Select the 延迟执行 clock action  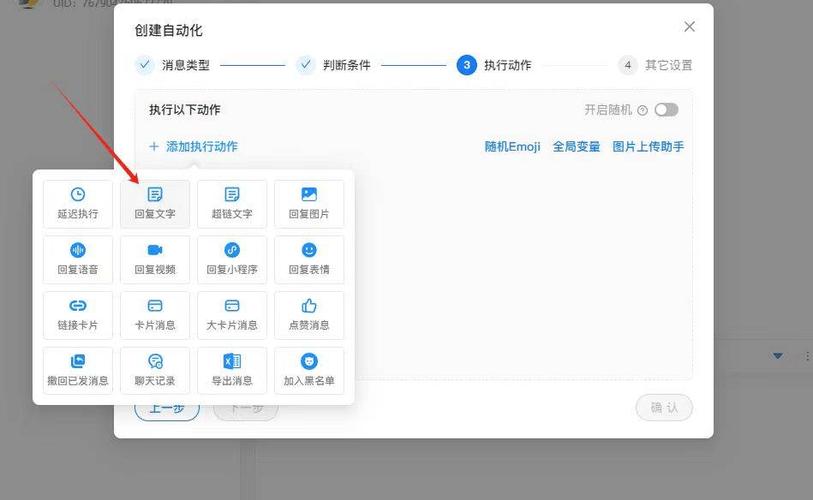click(x=78, y=204)
